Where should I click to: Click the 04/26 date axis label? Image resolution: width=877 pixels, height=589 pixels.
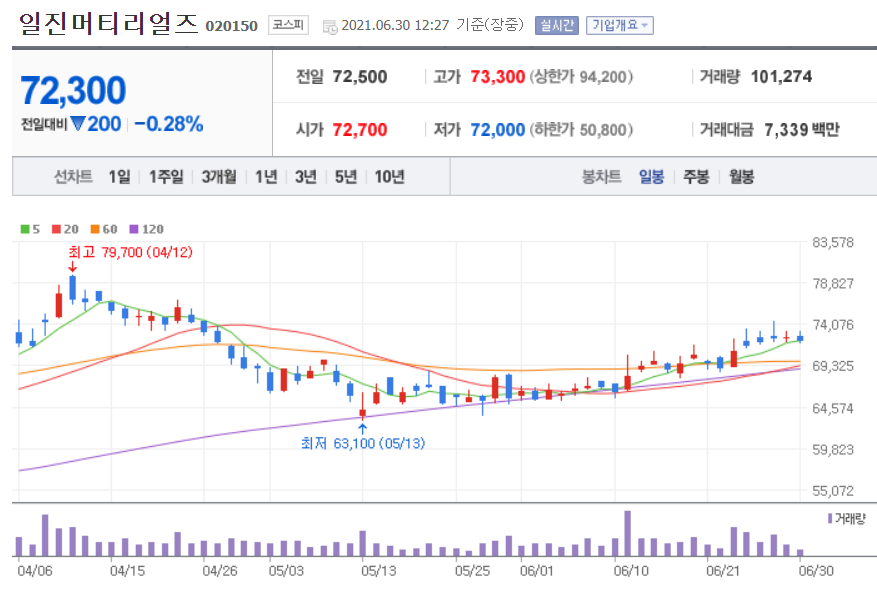220,571
